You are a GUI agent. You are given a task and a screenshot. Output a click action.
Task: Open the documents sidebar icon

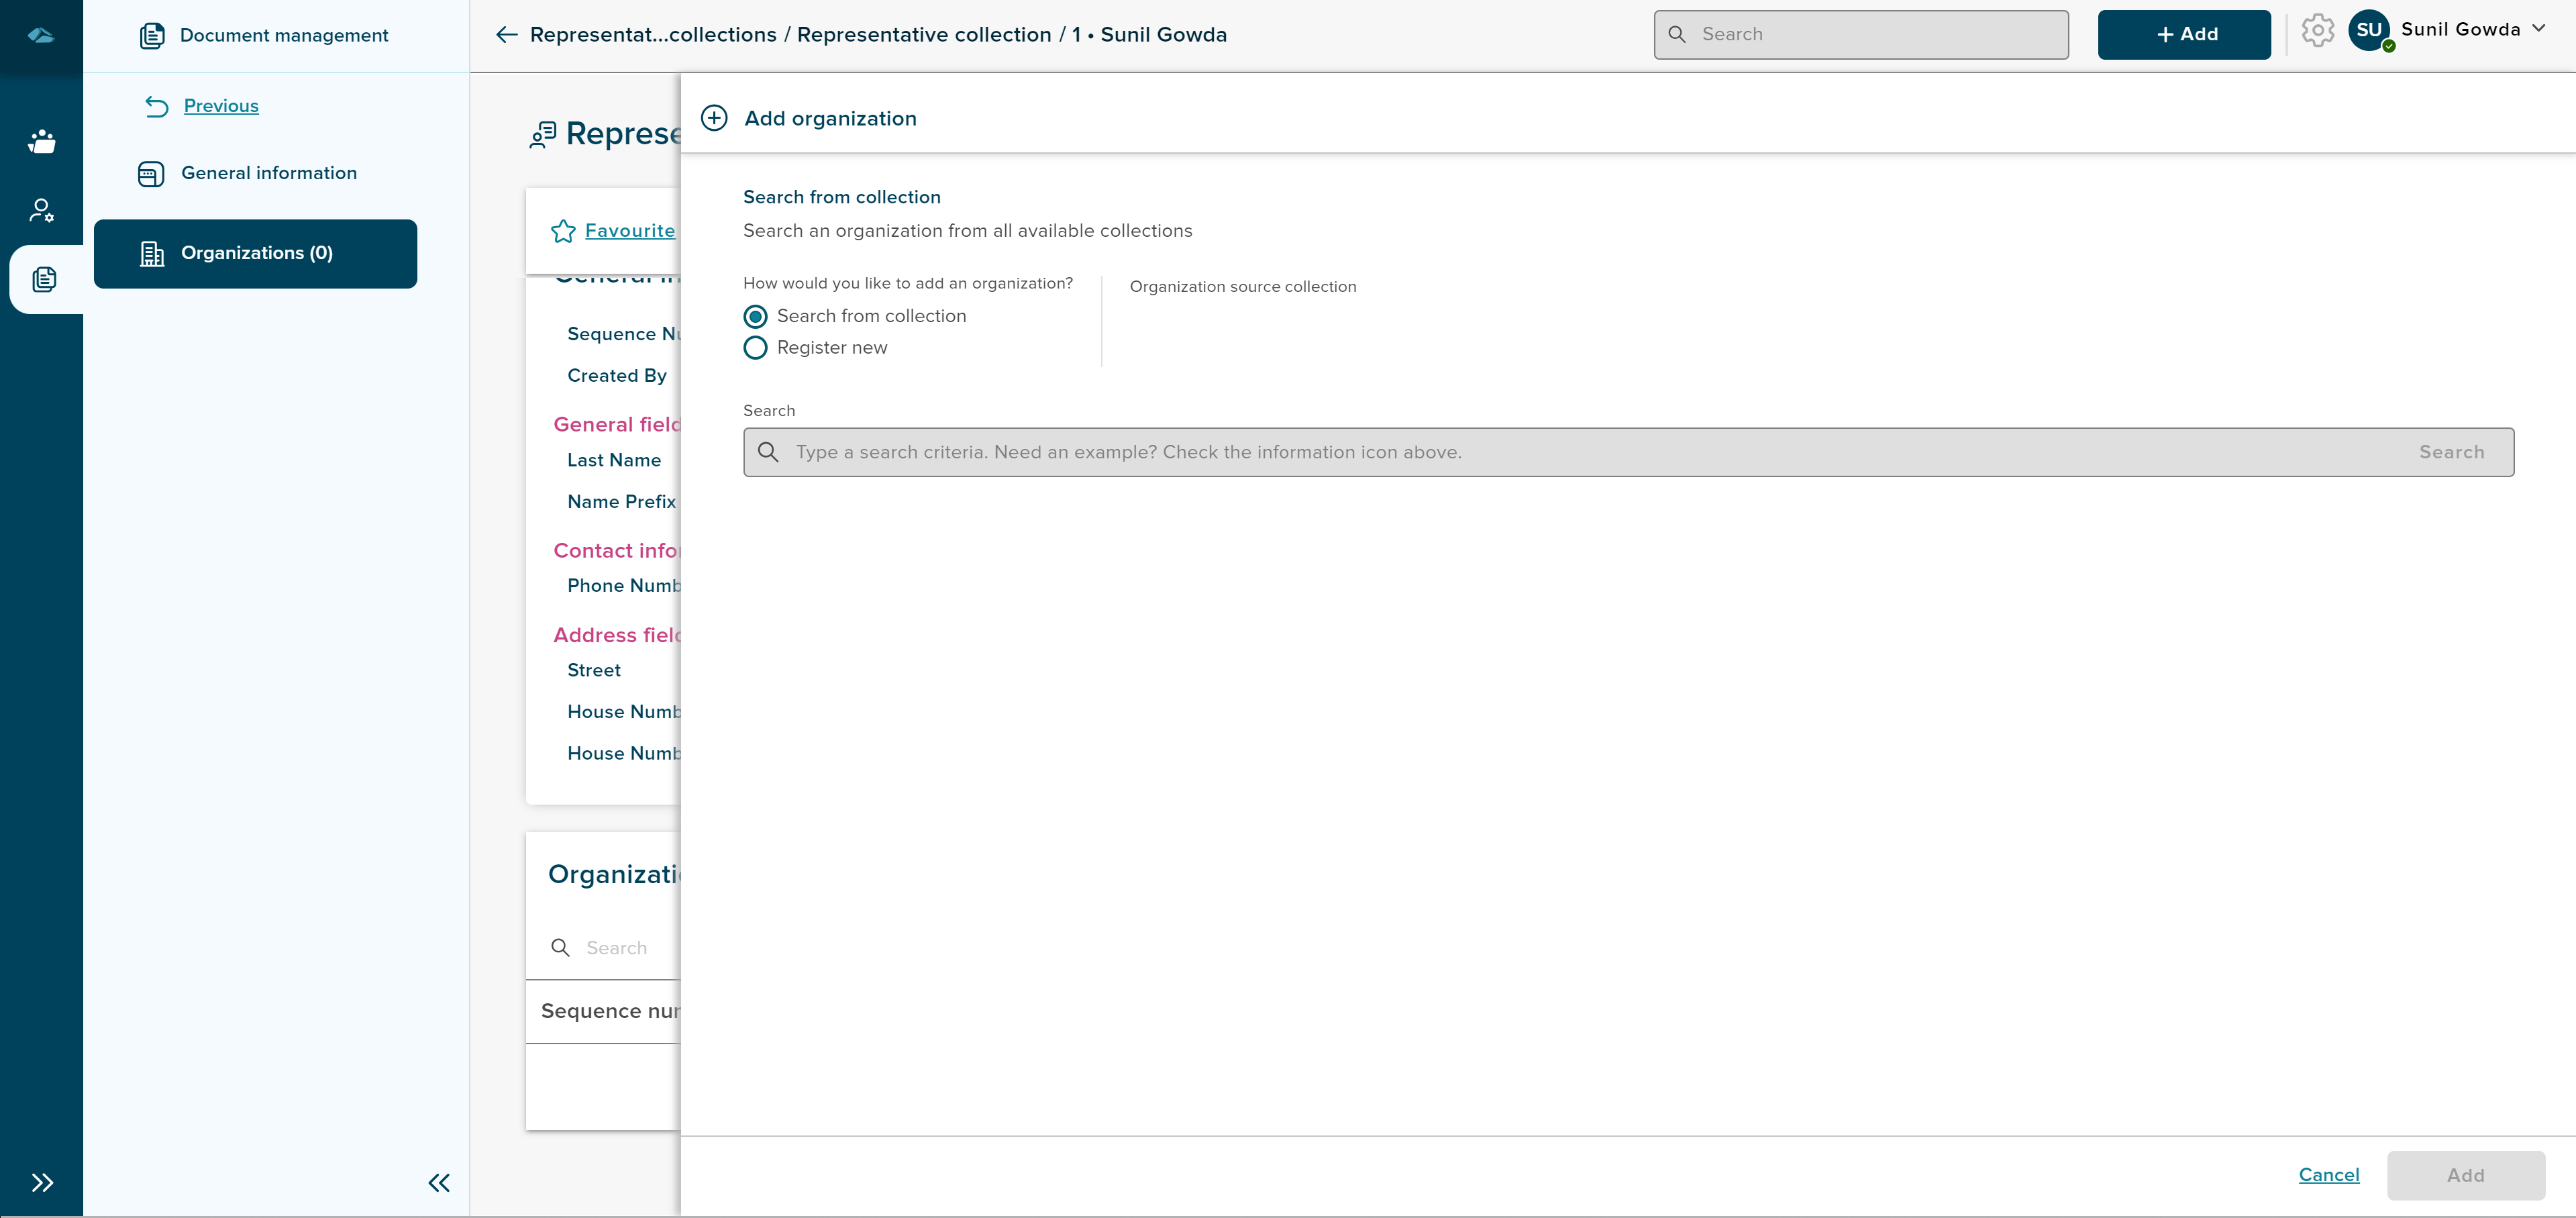click(44, 279)
